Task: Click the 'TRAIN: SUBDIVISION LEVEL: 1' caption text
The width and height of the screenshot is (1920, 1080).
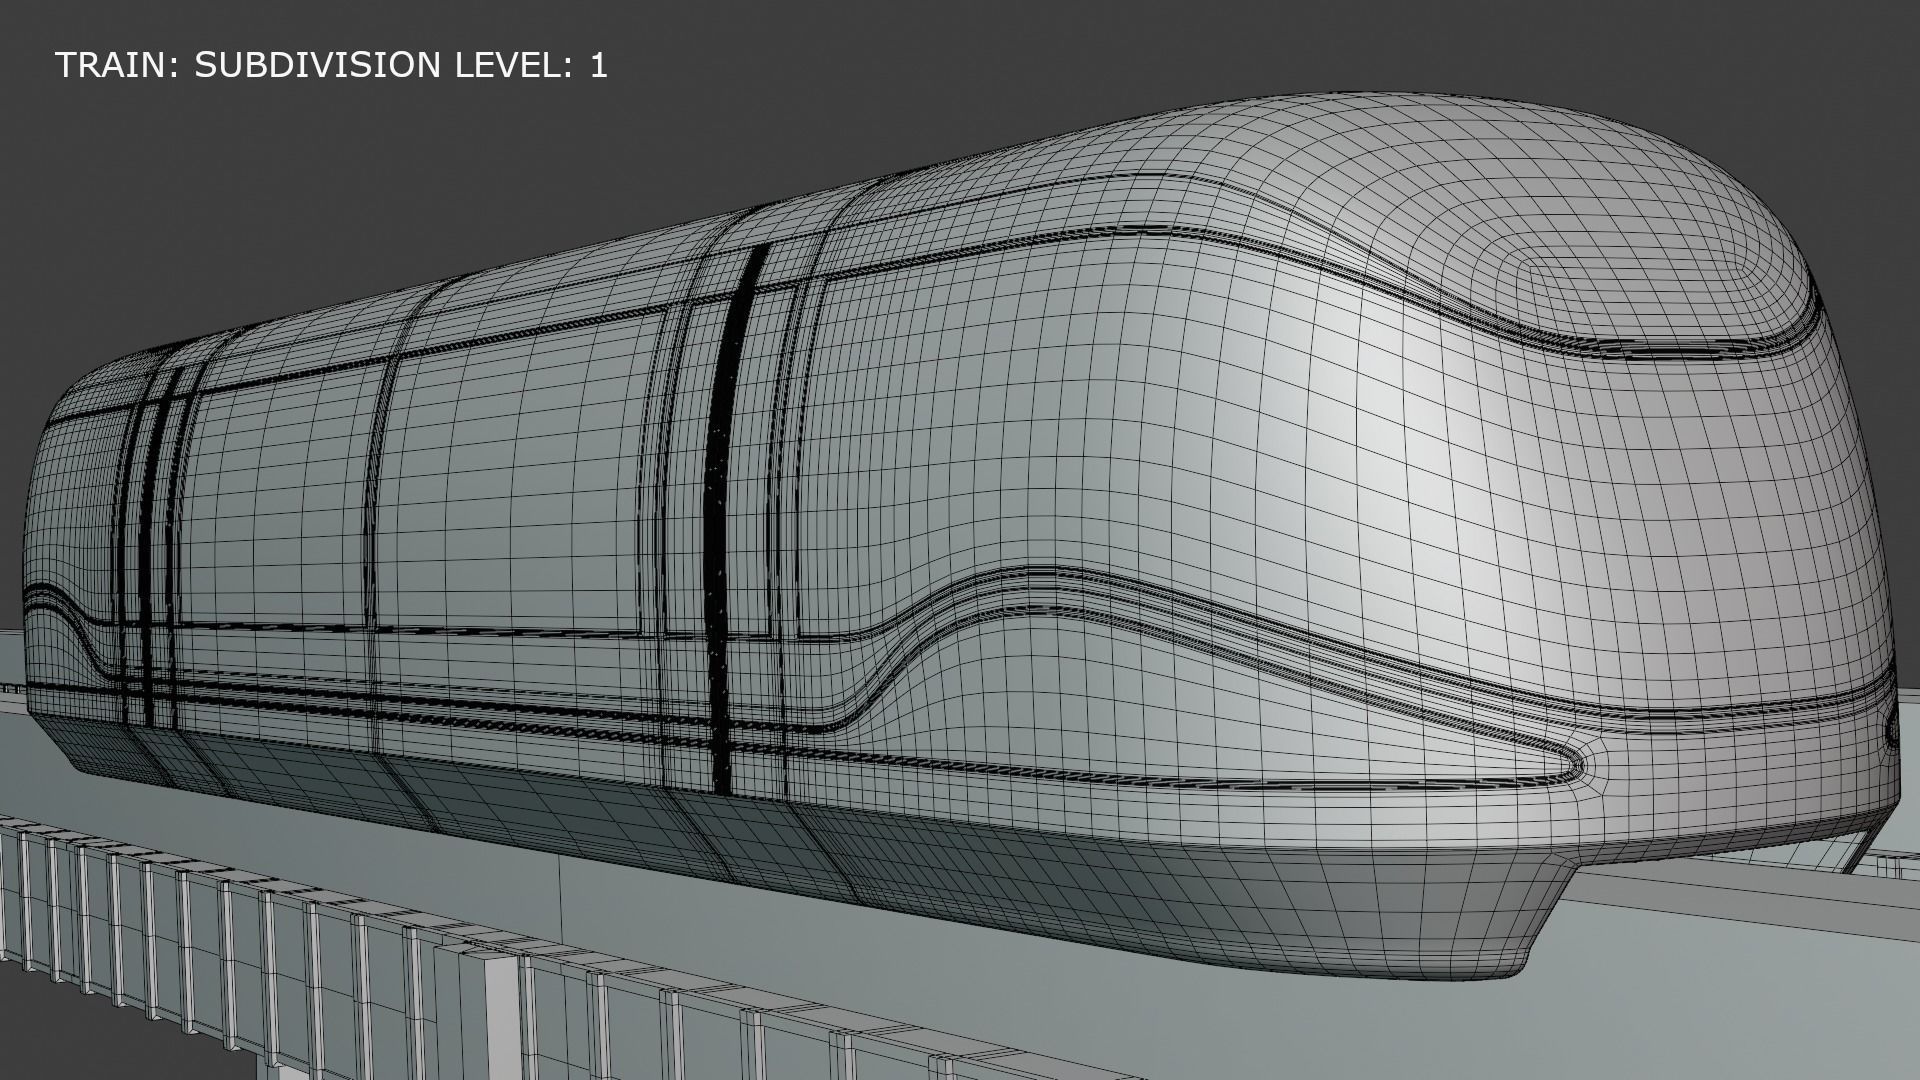Action: point(331,65)
